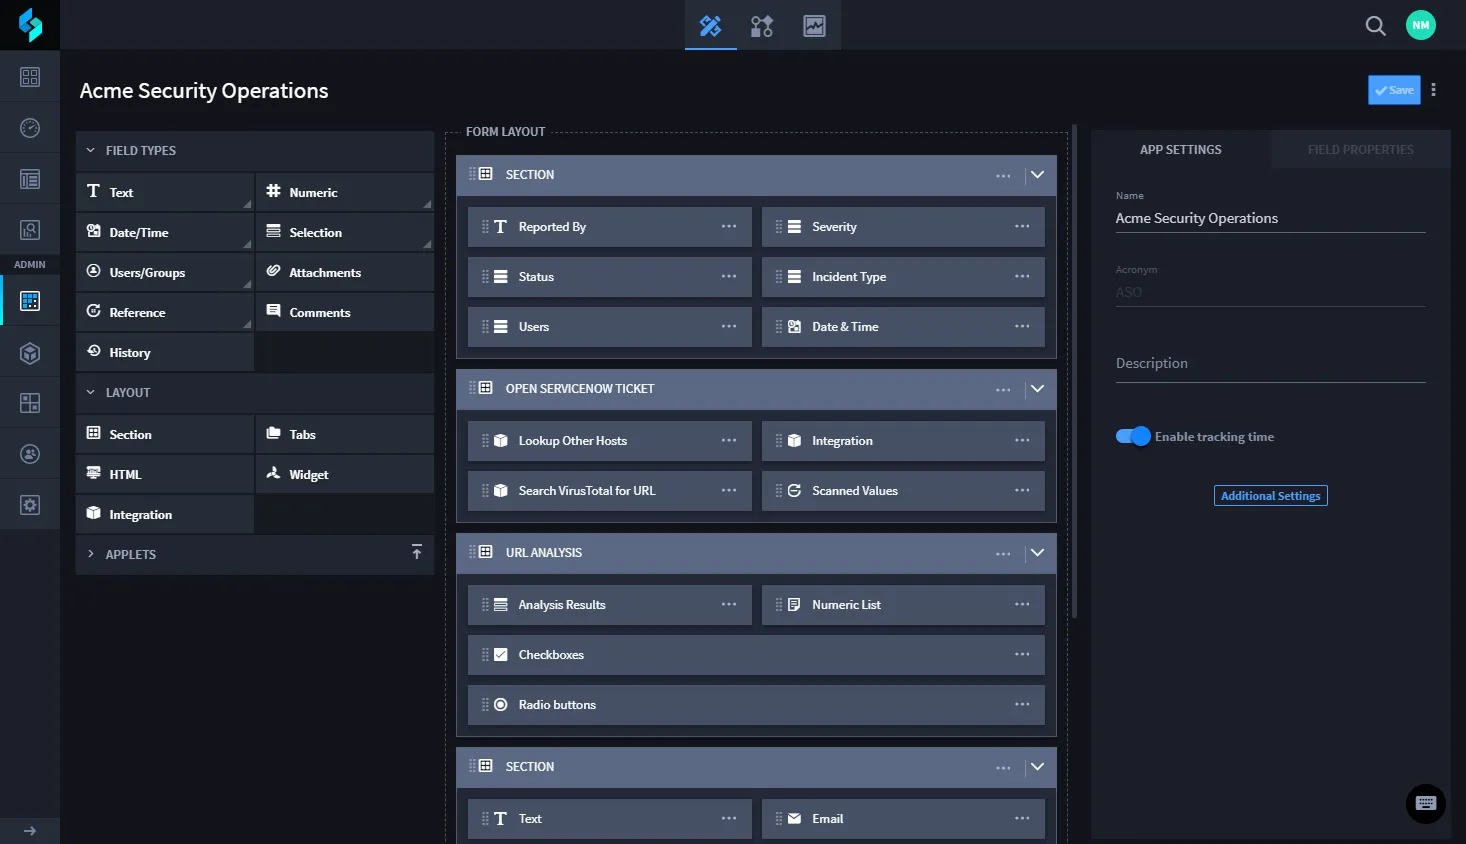Open options menu for Severity field
The image size is (1466, 844).
1022,227
